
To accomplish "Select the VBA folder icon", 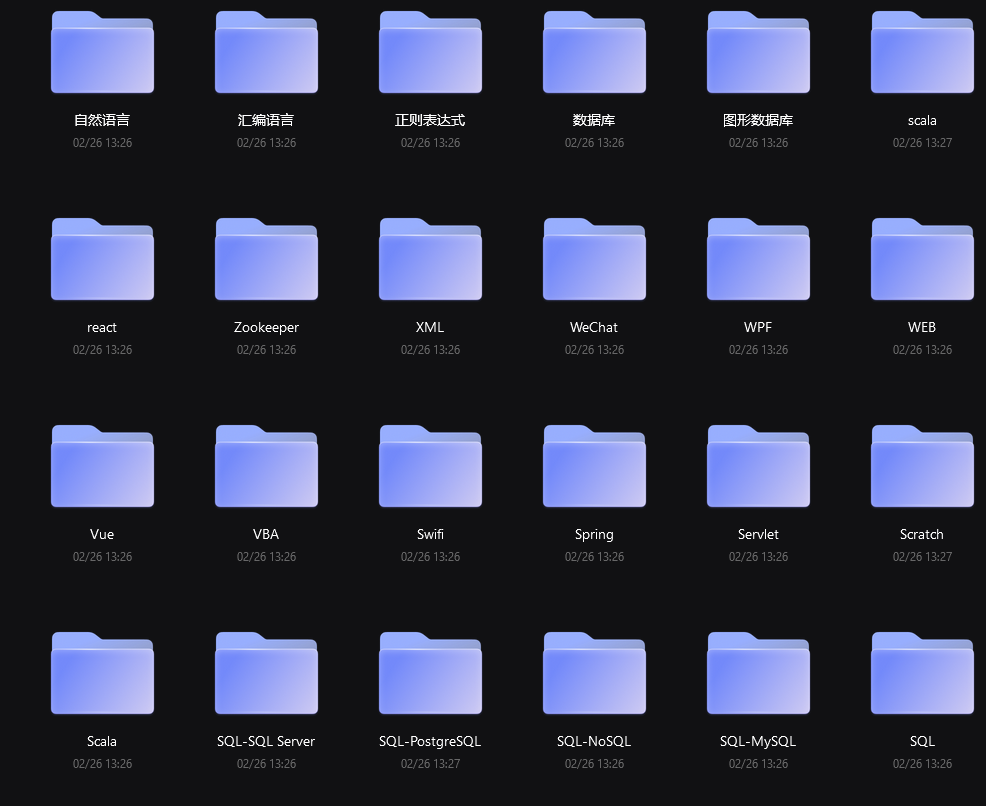I will pyautogui.click(x=267, y=466).
